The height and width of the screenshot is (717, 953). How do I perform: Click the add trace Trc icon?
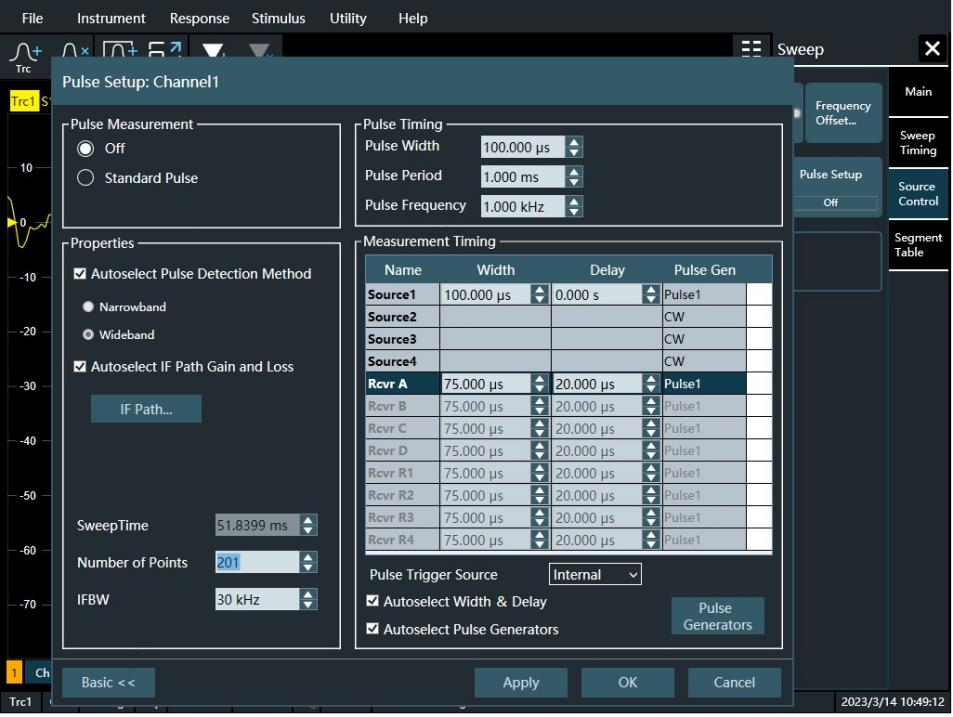24,56
